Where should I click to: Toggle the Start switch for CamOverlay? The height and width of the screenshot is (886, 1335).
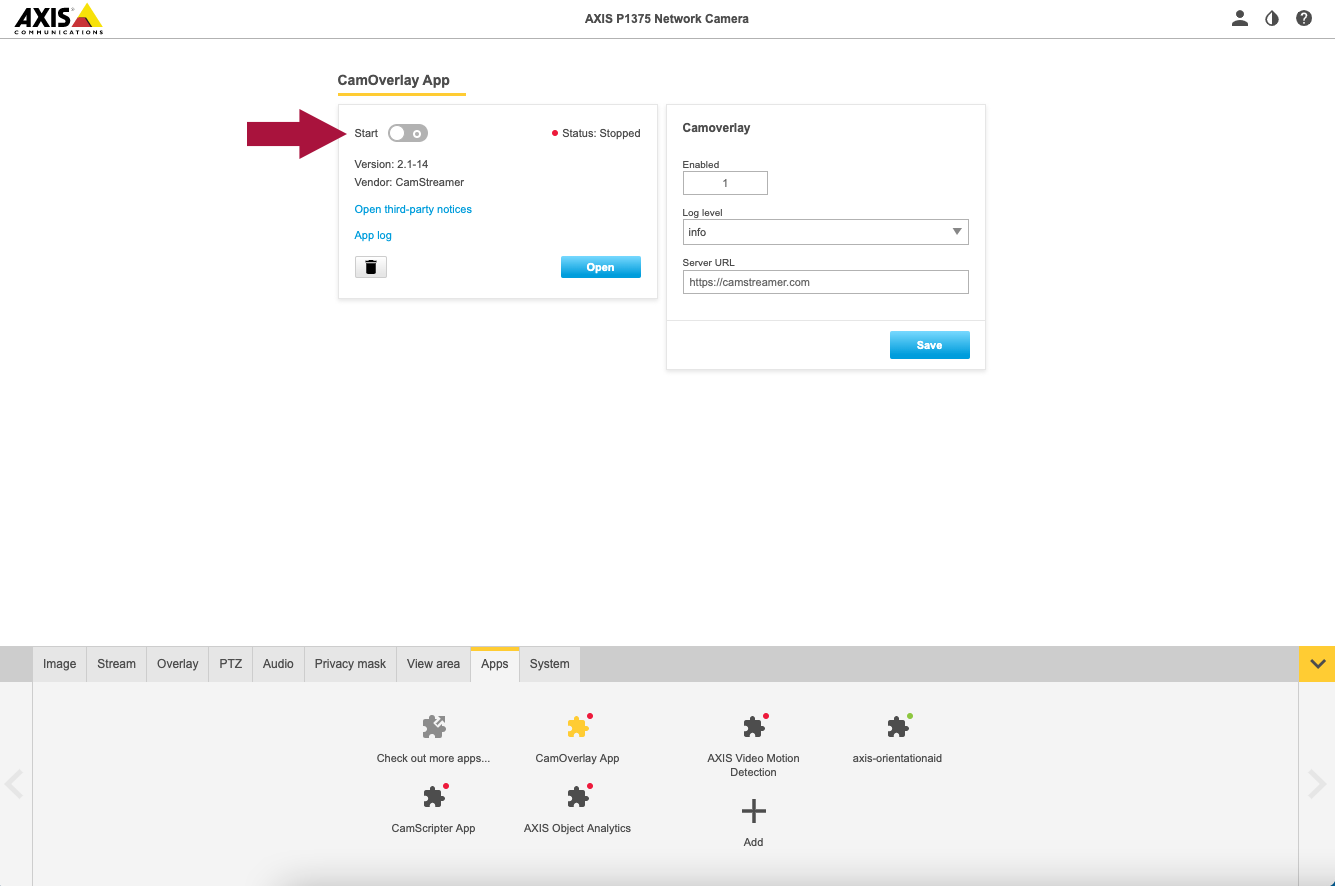click(408, 133)
